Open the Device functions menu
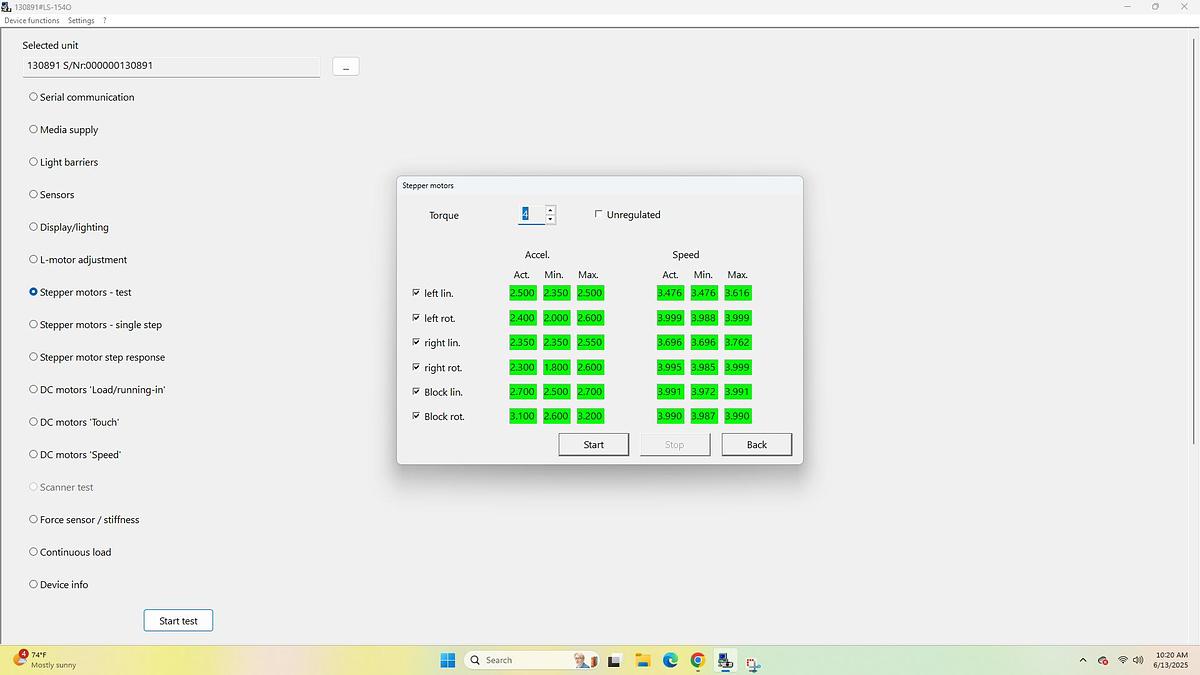Viewport: 1200px width, 675px height. (x=32, y=20)
